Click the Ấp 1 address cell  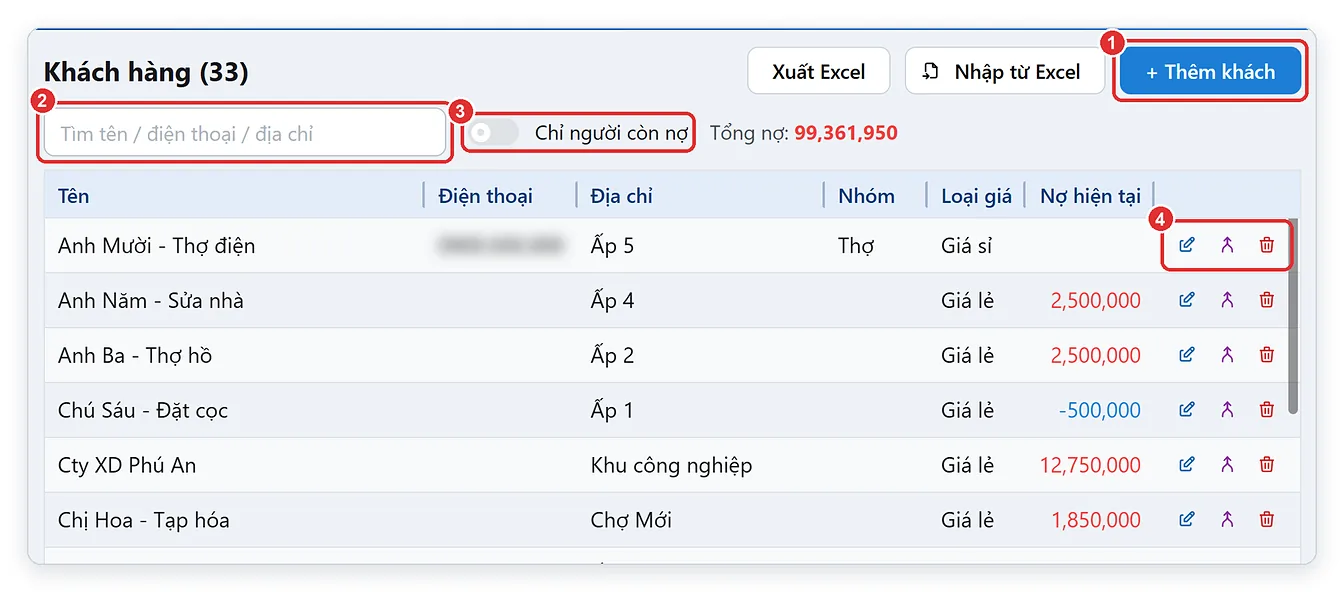pos(612,411)
